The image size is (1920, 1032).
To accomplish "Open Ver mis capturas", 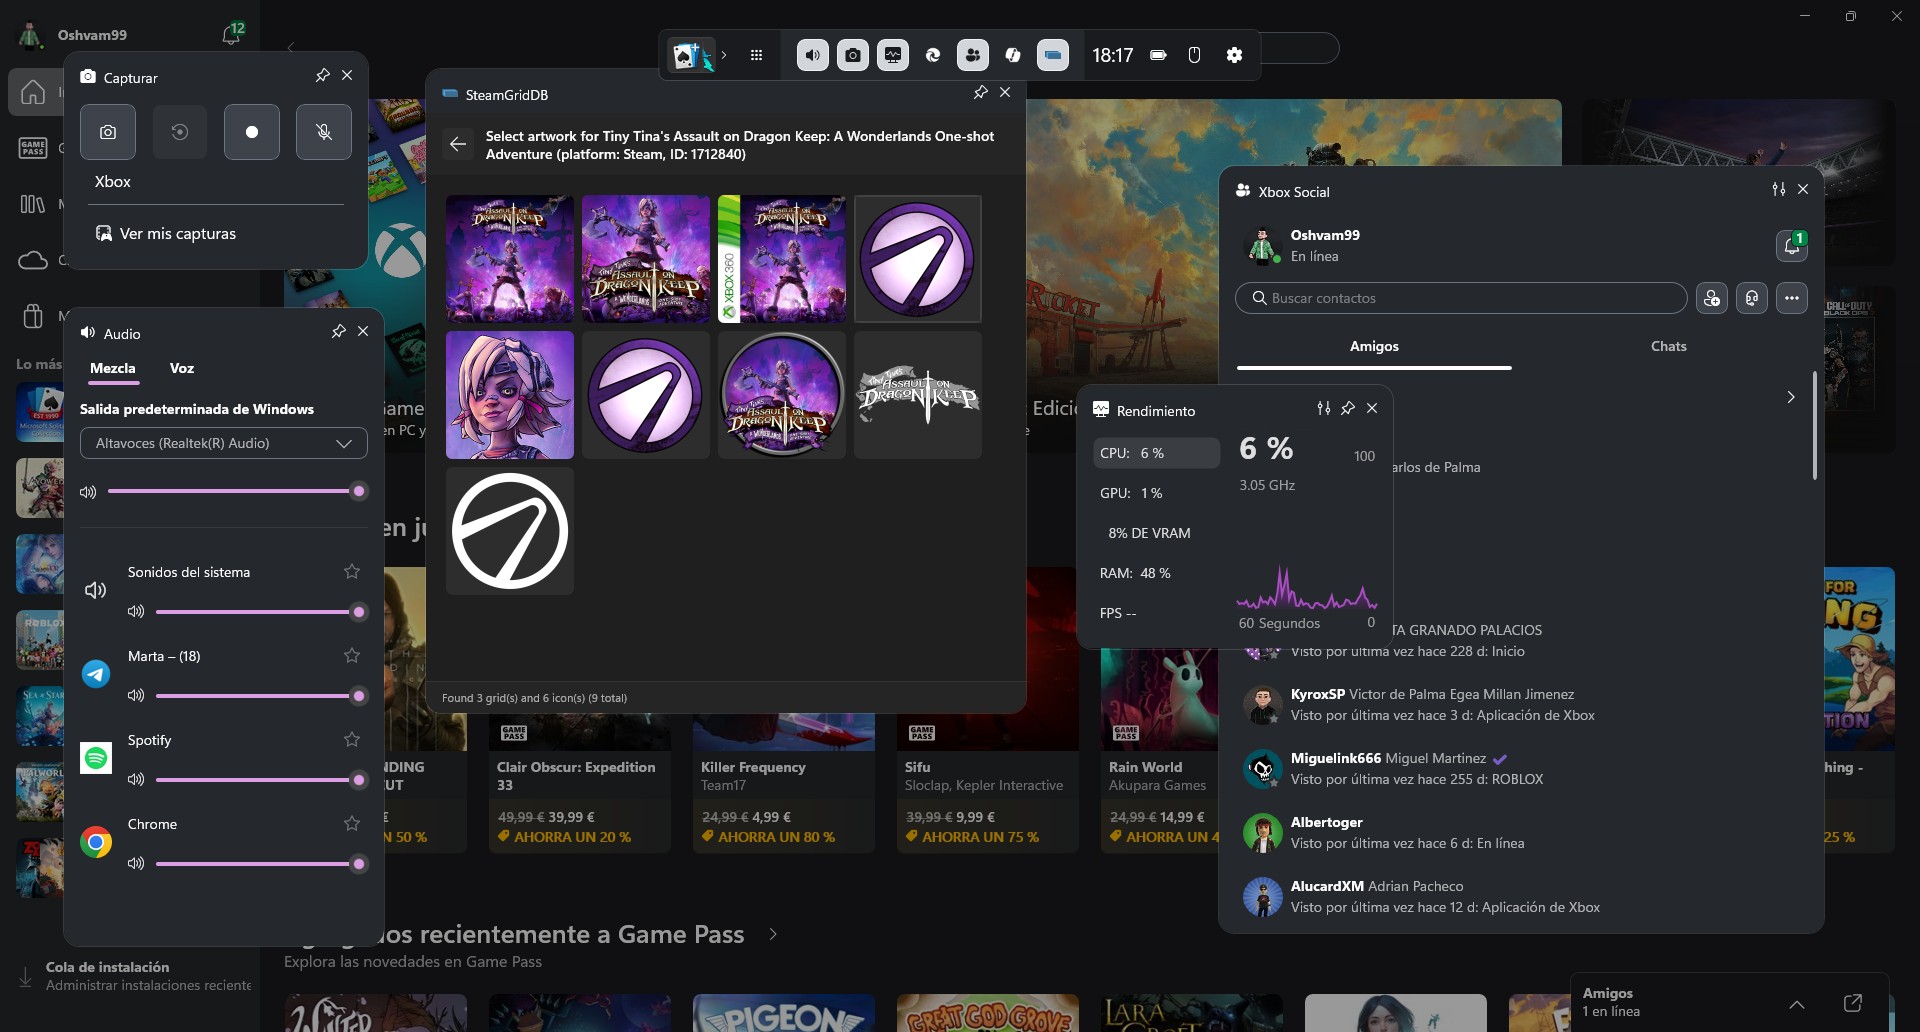I will 177,233.
